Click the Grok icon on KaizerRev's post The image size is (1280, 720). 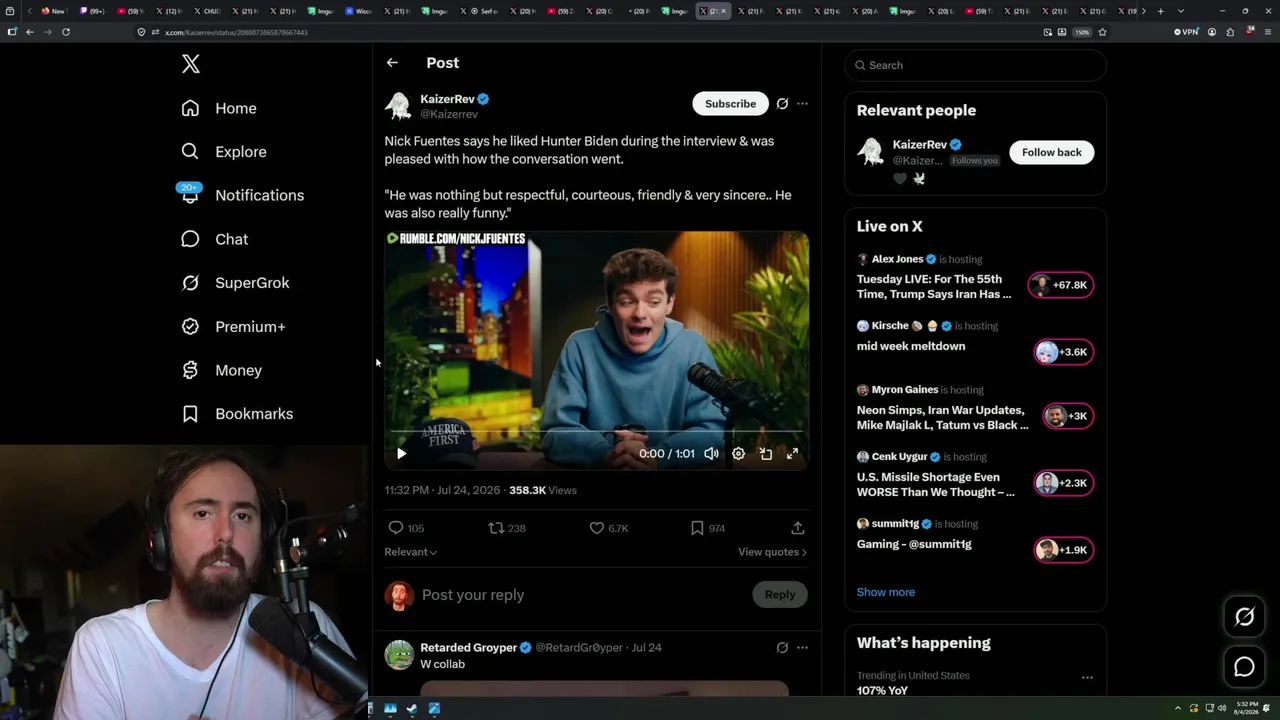point(782,104)
